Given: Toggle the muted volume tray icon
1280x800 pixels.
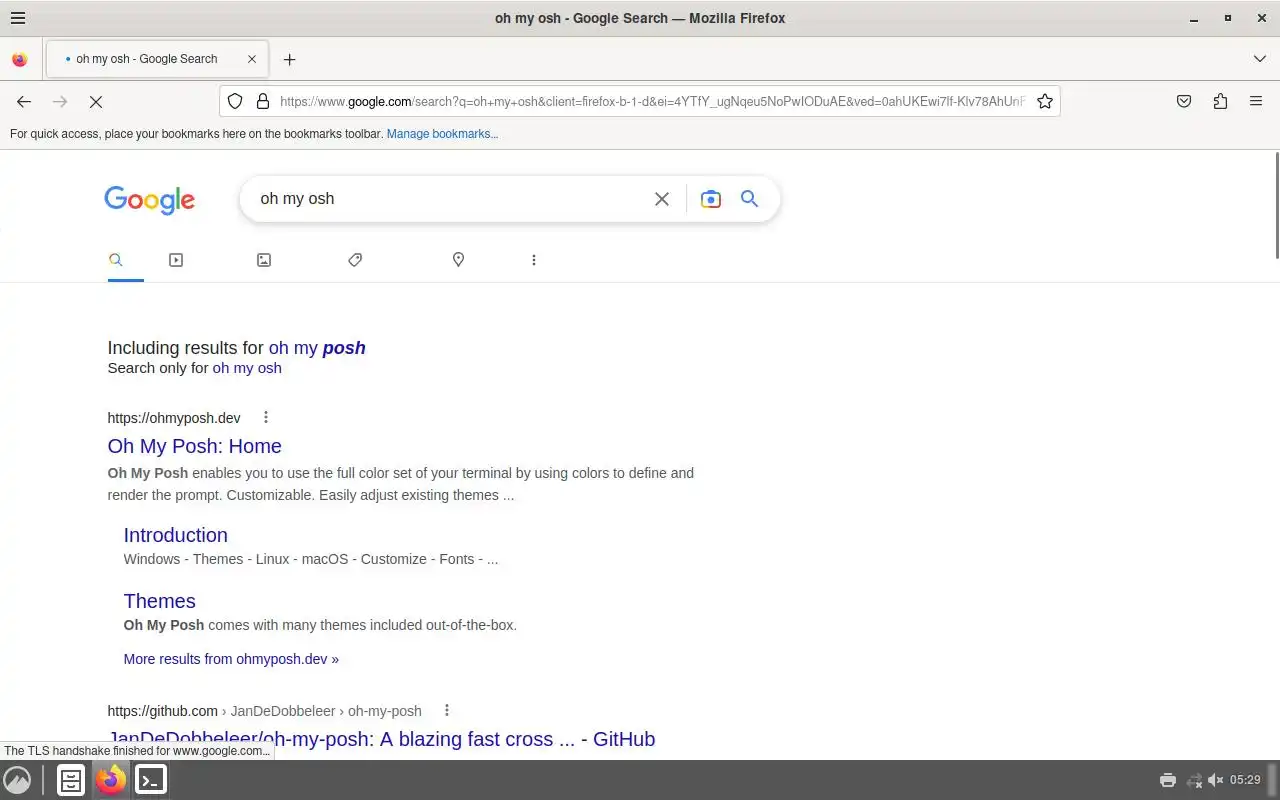Looking at the screenshot, I should pyautogui.click(x=1216, y=780).
